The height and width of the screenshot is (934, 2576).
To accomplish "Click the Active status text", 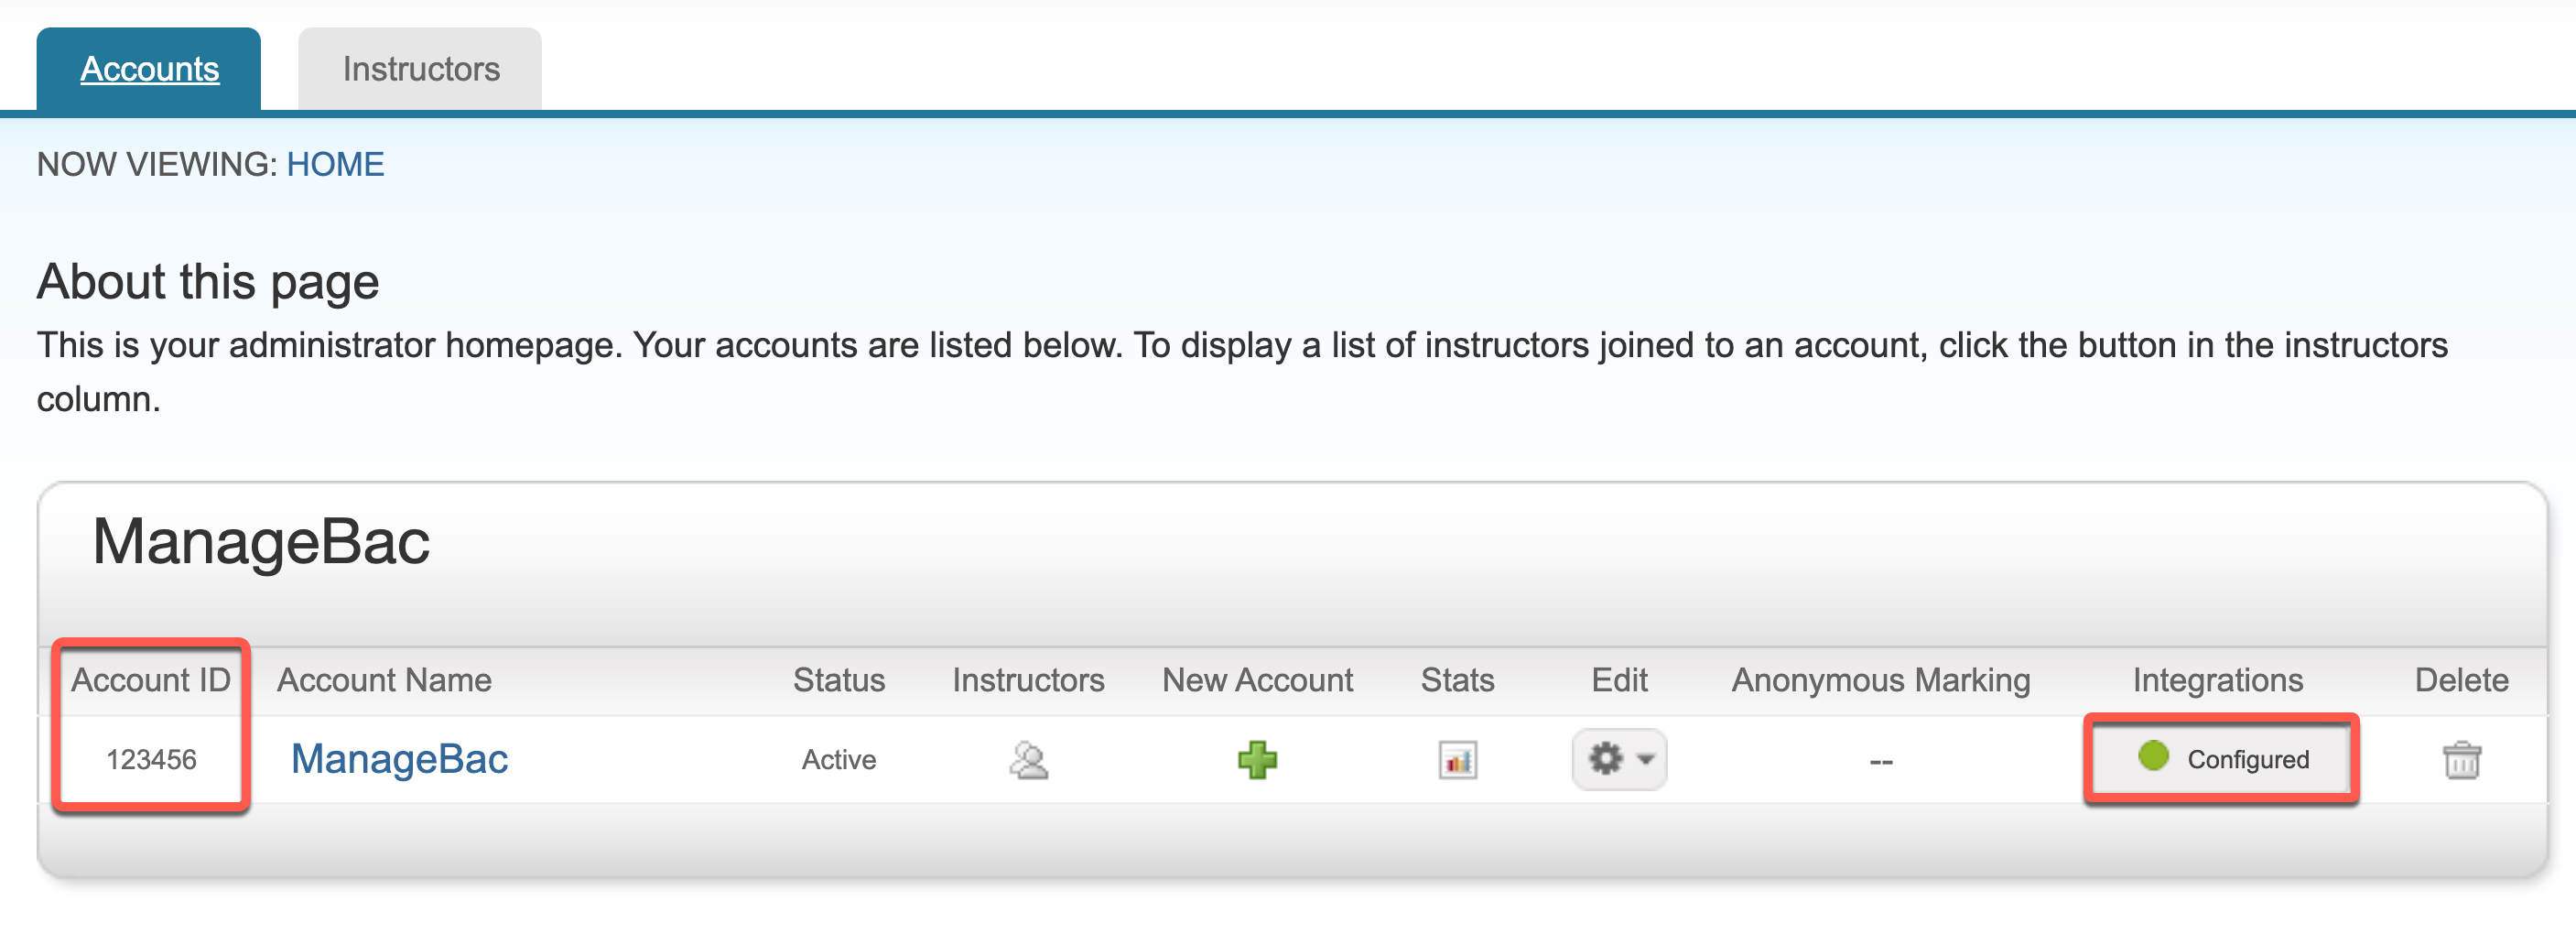I will pos(838,760).
